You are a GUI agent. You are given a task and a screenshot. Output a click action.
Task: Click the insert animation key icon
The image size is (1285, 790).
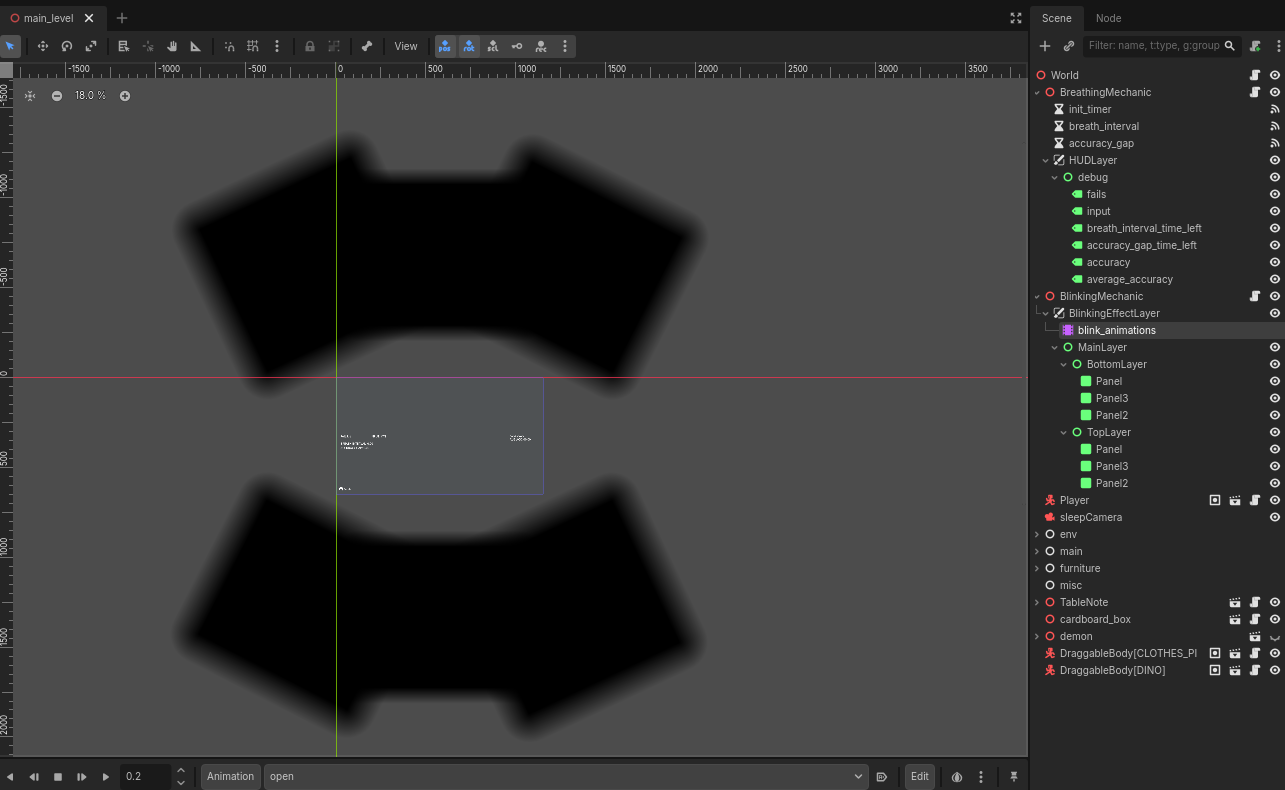pos(517,46)
